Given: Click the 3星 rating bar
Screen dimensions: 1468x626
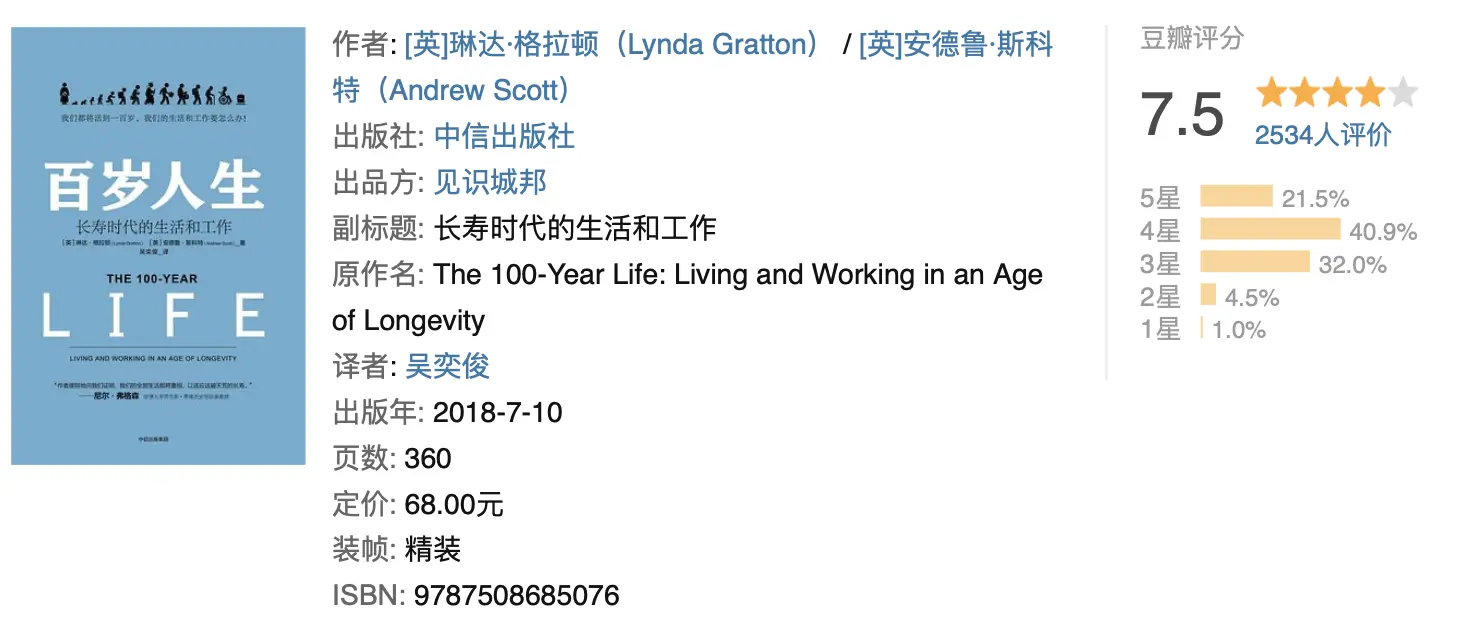Looking at the screenshot, I should click(x=1254, y=263).
